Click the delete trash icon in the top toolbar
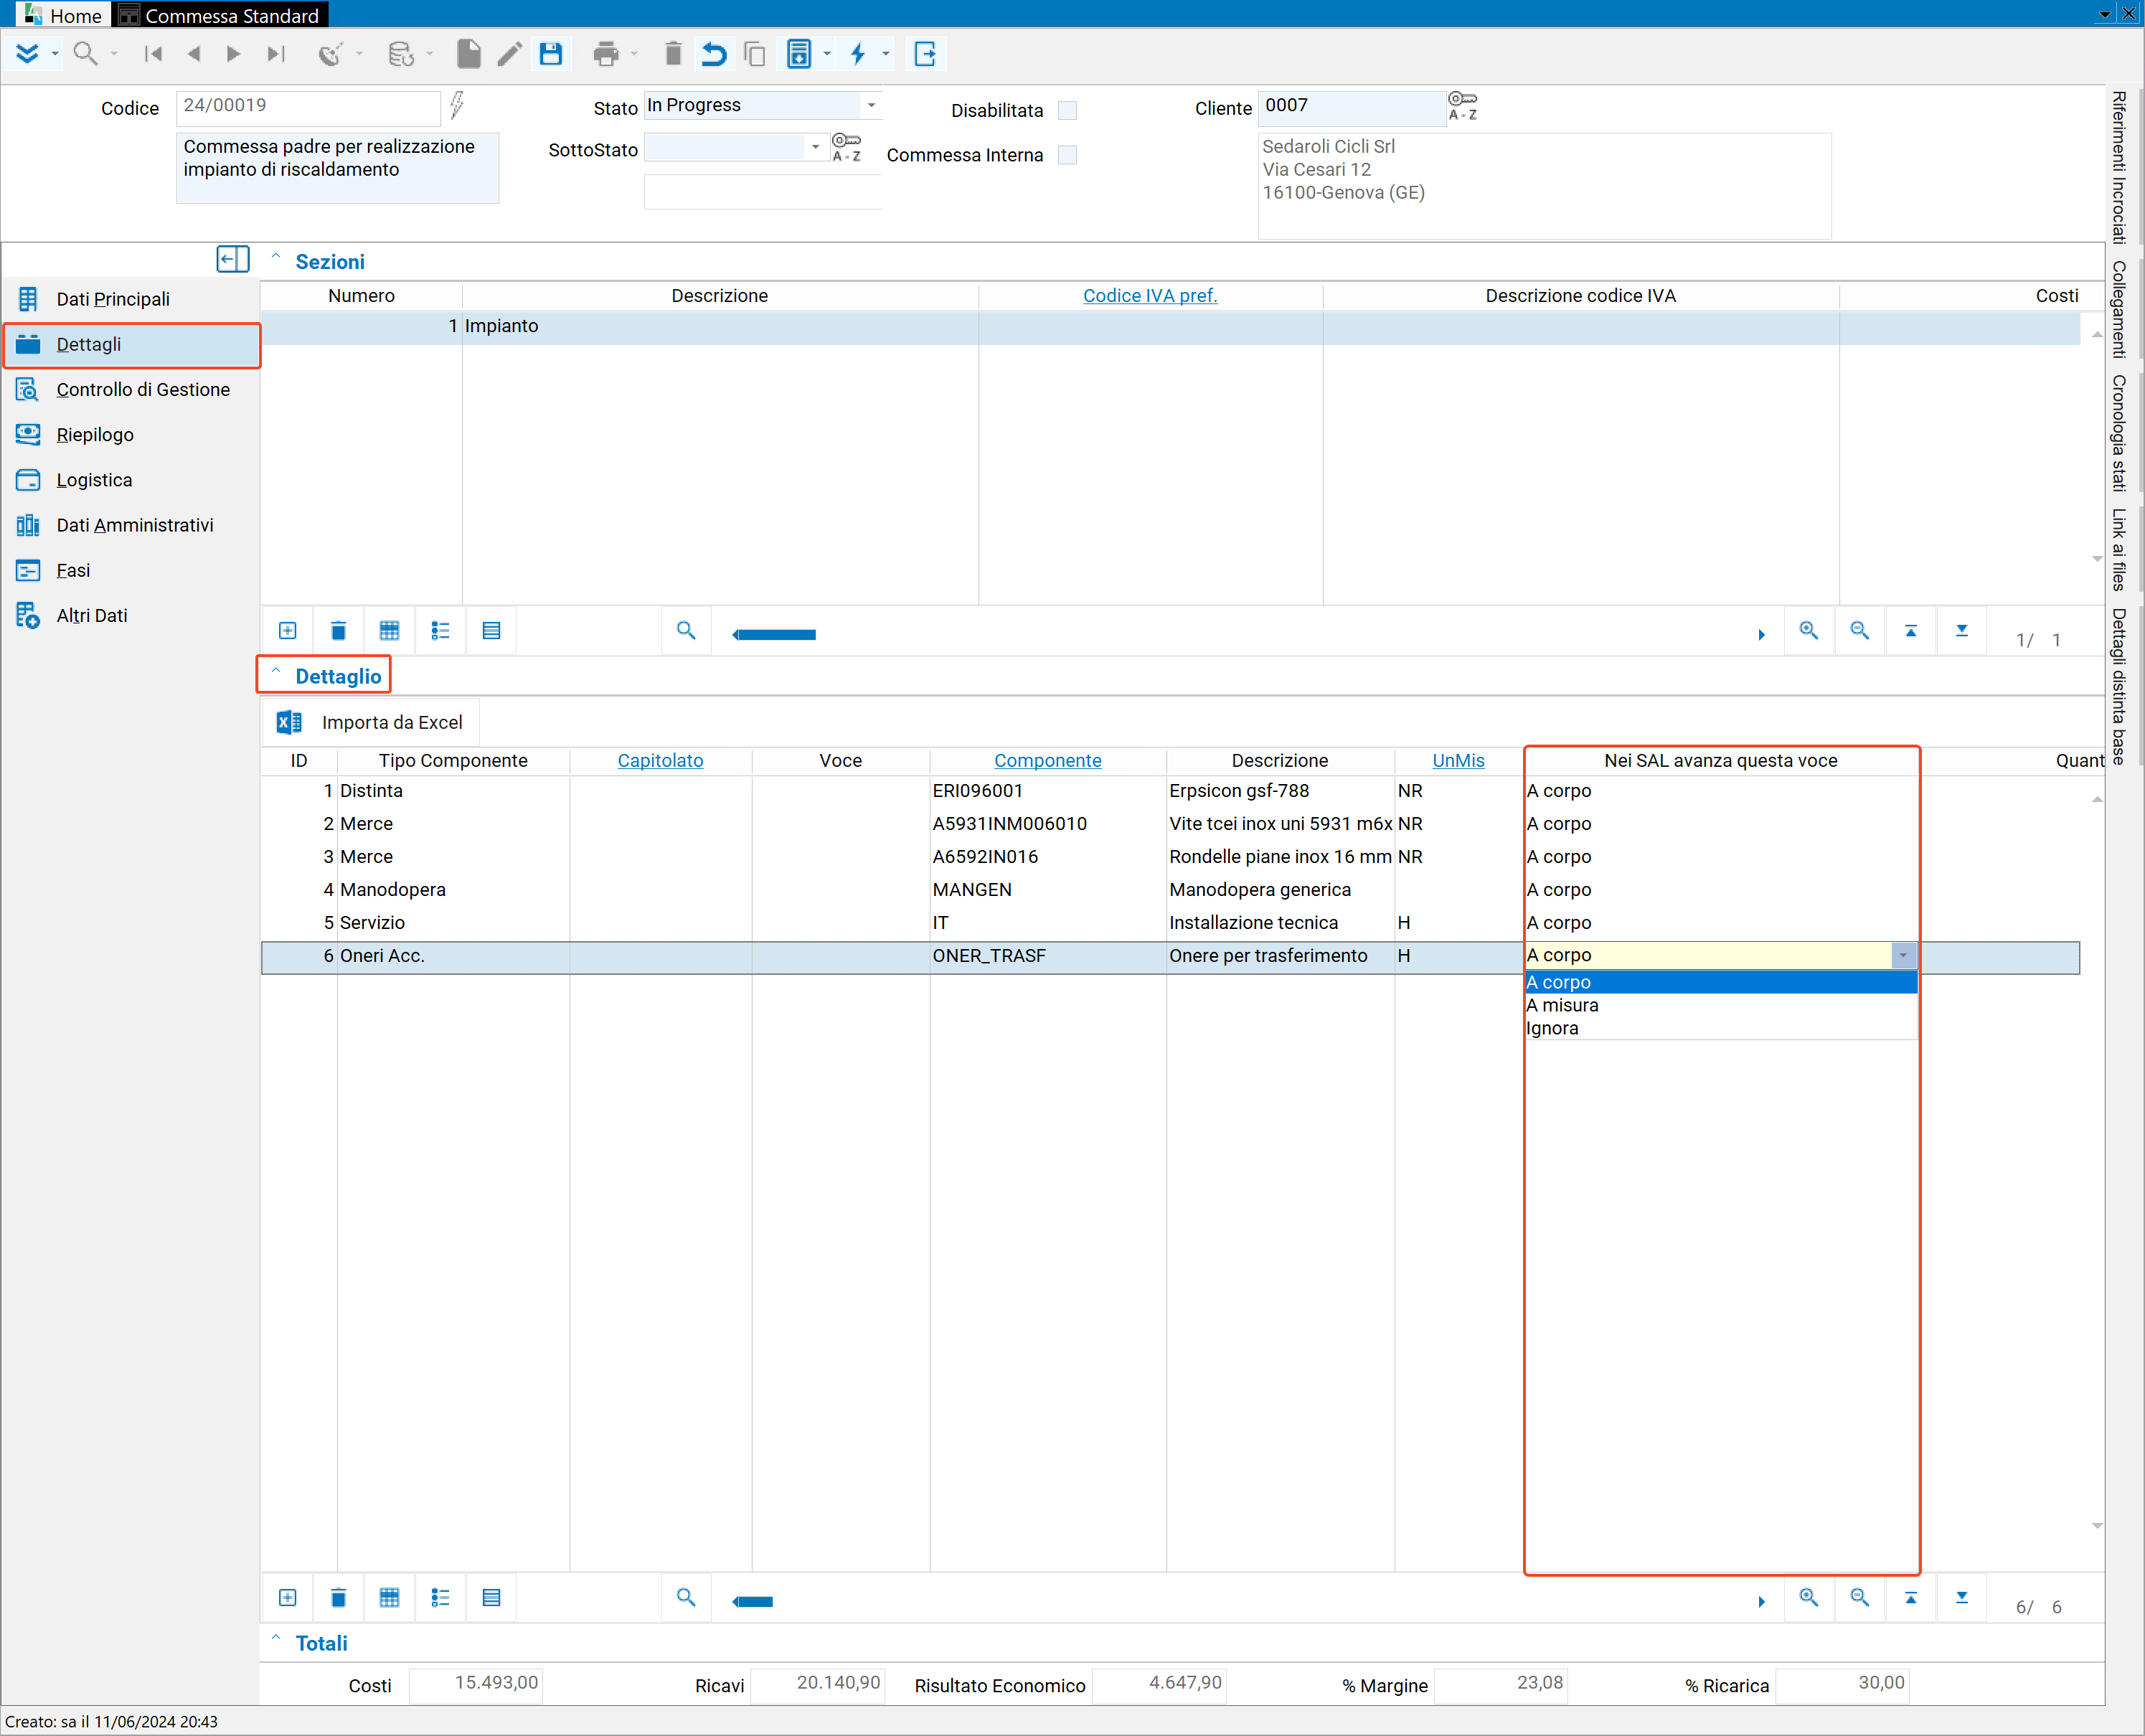2145x1736 pixels. point(673,54)
